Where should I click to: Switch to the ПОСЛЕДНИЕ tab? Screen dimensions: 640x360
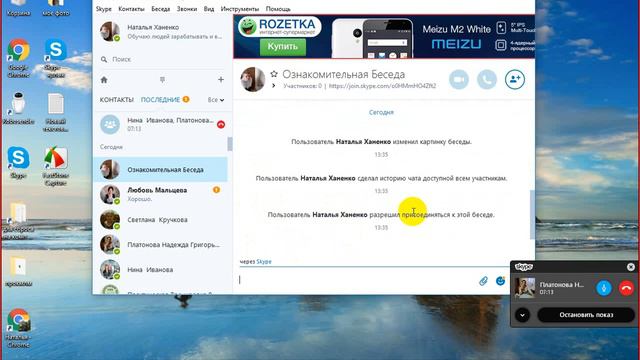coord(160,100)
